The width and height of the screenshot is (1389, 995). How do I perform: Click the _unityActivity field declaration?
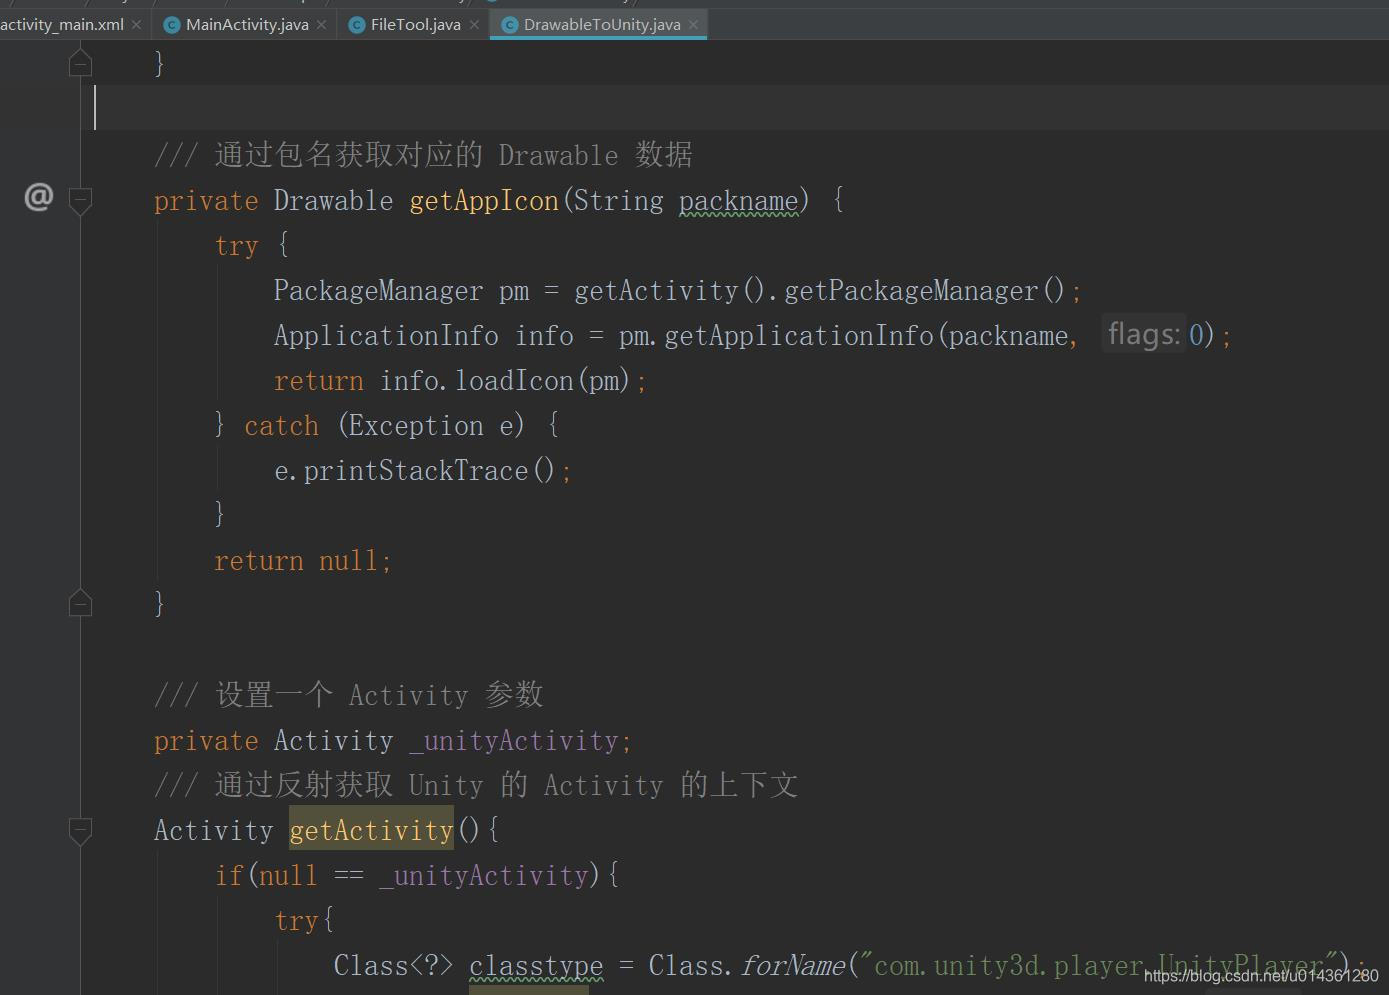point(513,741)
